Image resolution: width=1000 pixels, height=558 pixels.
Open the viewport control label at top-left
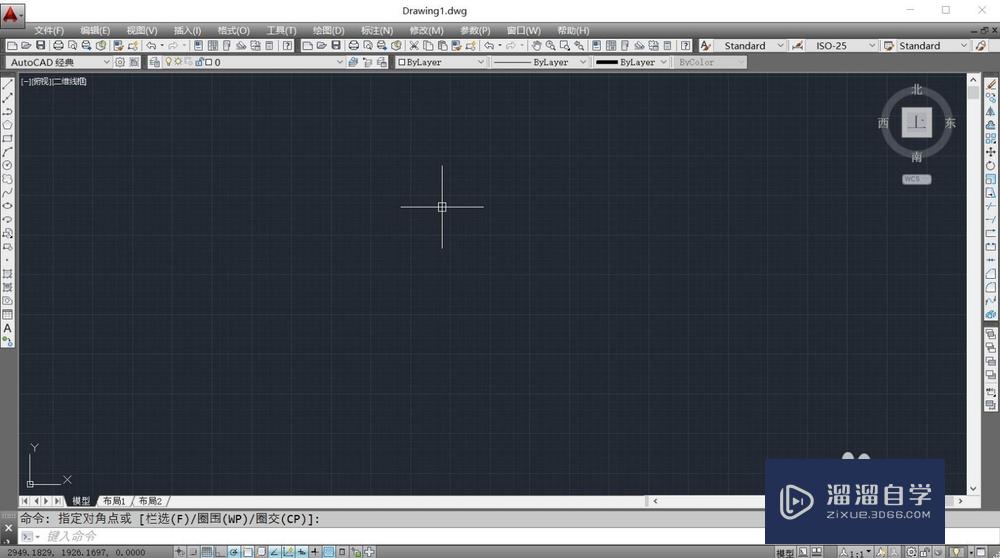[54, 82]
